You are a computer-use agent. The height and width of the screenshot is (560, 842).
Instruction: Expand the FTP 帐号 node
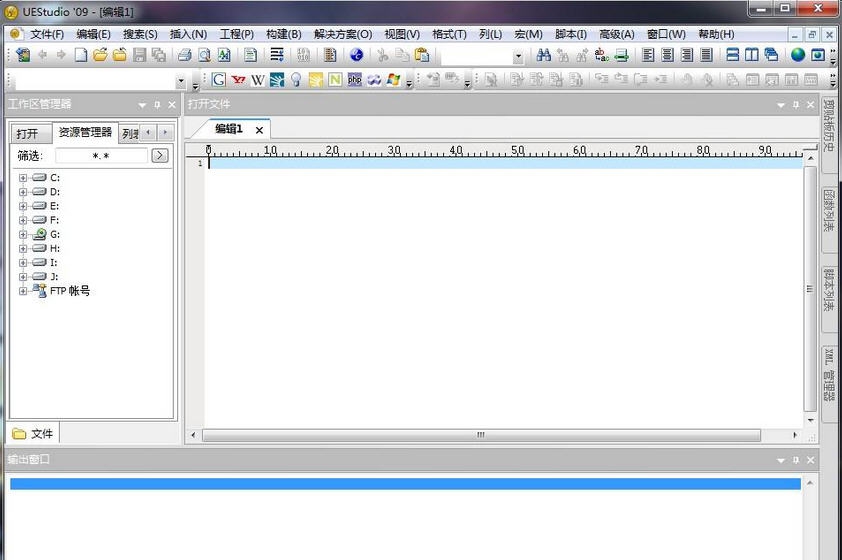[x=23, y=291]
